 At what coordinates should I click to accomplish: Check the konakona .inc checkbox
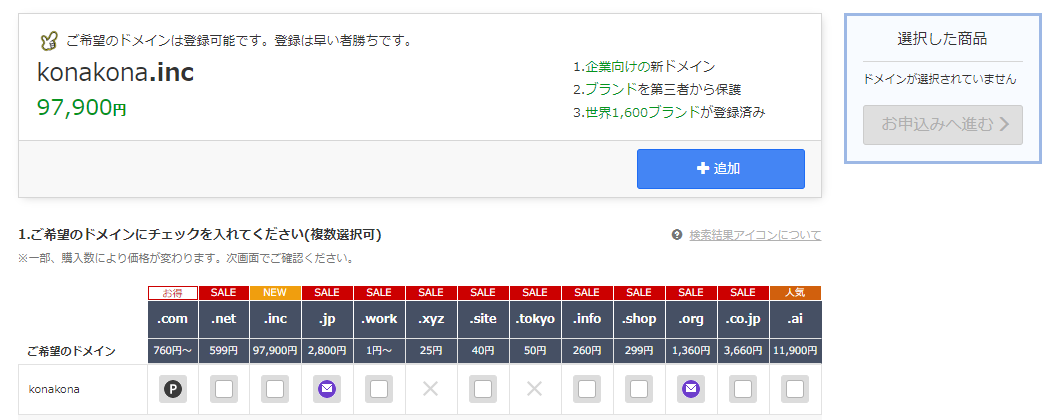275,389
